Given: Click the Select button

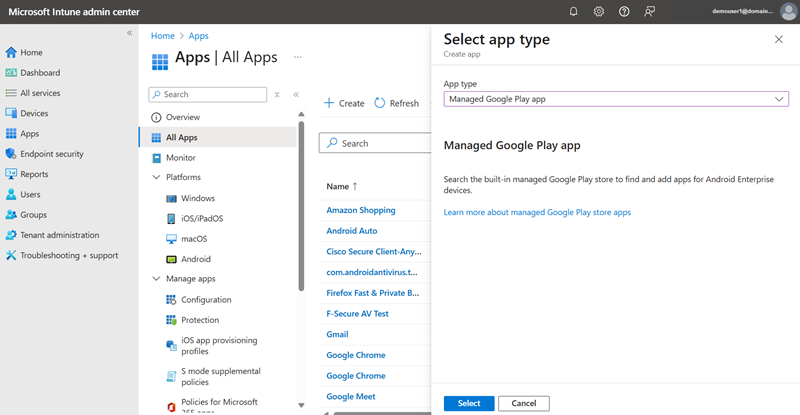Looking at the screenshot, I should [x=469, y=403].
